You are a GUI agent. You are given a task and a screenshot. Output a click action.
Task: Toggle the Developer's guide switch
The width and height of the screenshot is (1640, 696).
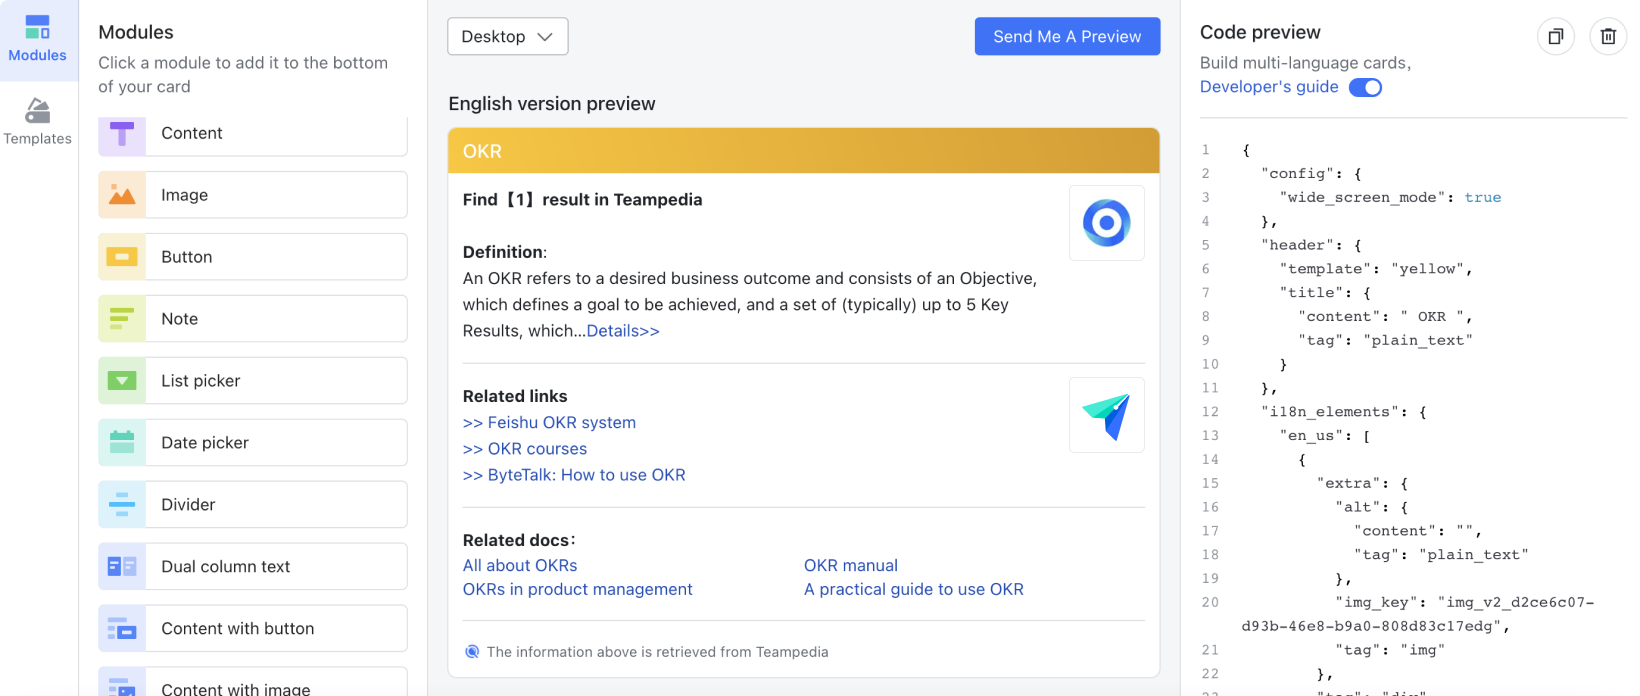[1365, 87]
